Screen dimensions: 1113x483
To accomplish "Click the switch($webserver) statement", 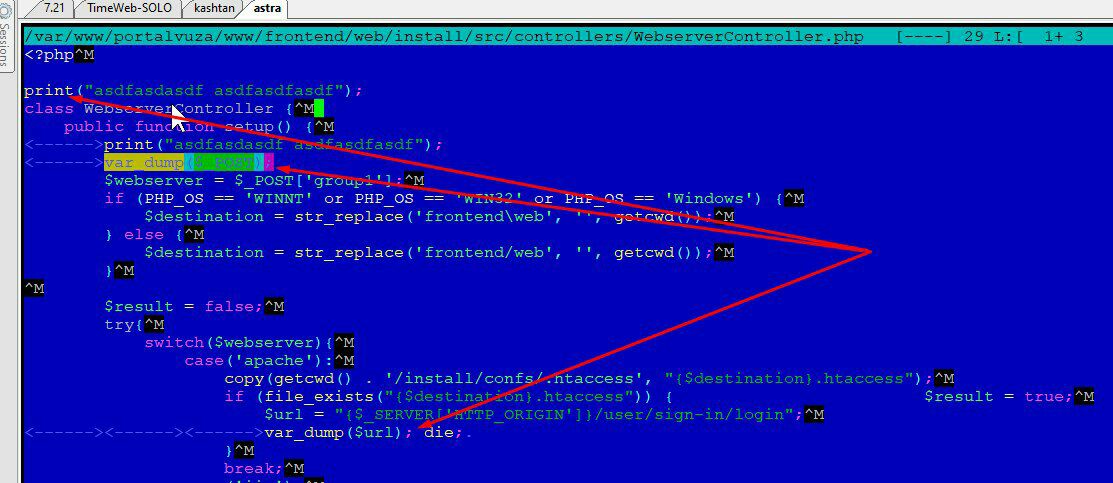I will point(239,342).
